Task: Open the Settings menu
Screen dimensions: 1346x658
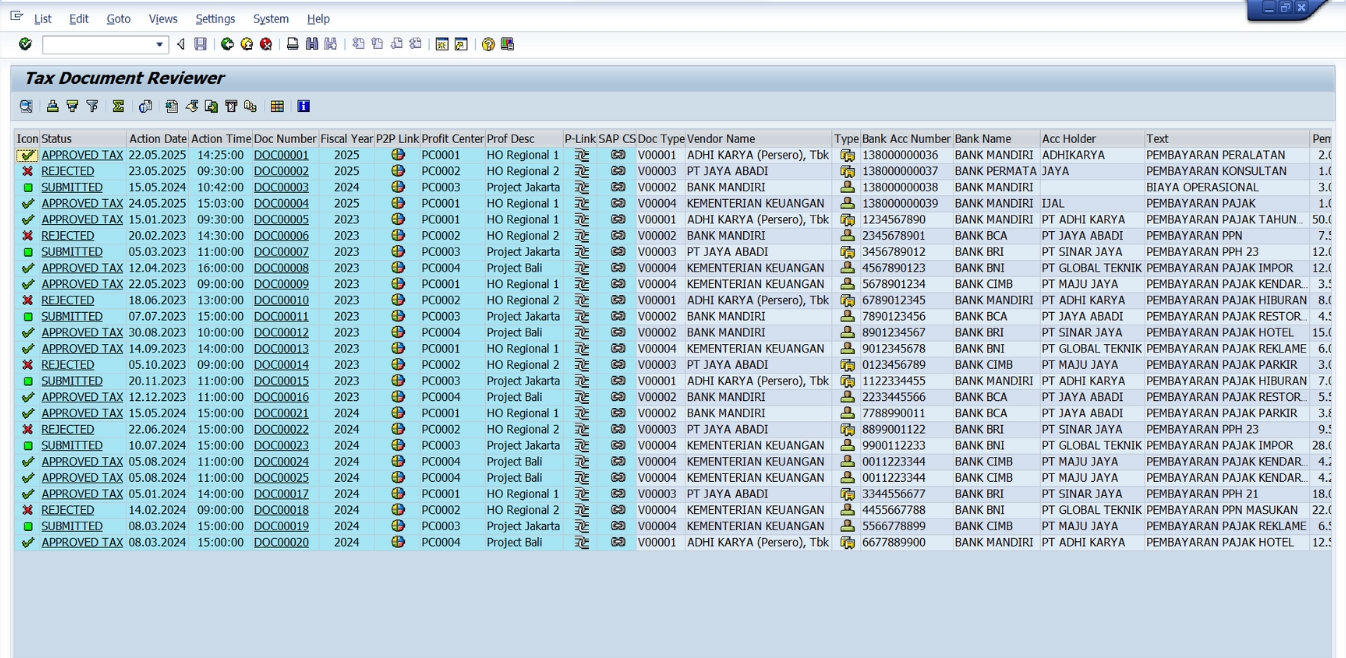Action: click(215, 19)
